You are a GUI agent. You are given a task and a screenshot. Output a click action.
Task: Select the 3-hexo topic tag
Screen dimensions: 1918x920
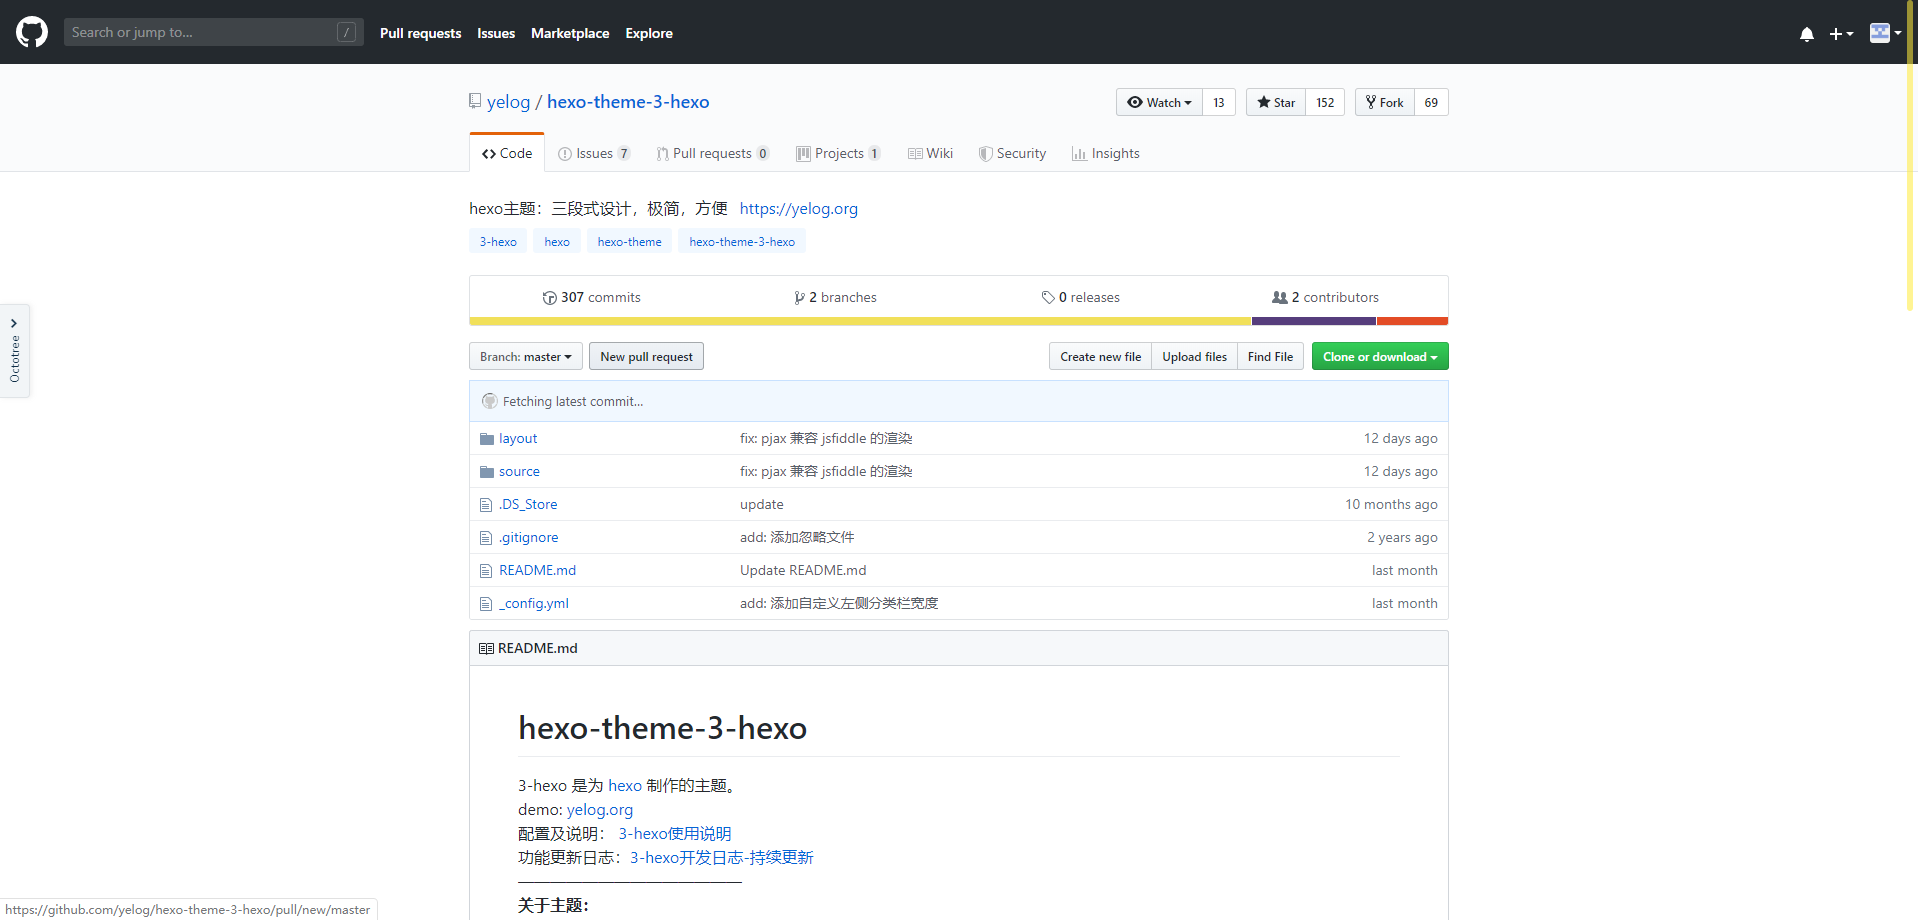tap(498, 242)
